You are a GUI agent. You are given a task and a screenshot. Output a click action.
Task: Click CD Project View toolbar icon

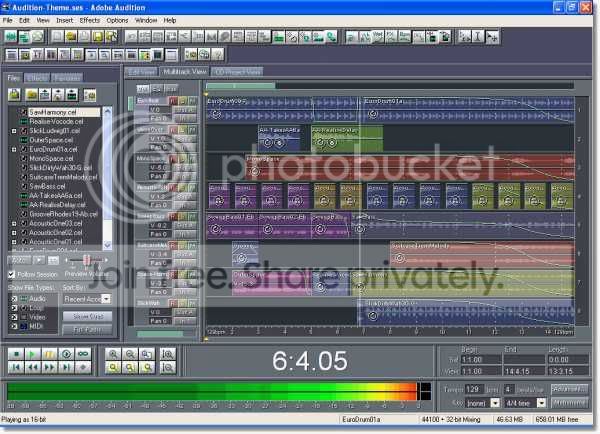click(38, 37)
